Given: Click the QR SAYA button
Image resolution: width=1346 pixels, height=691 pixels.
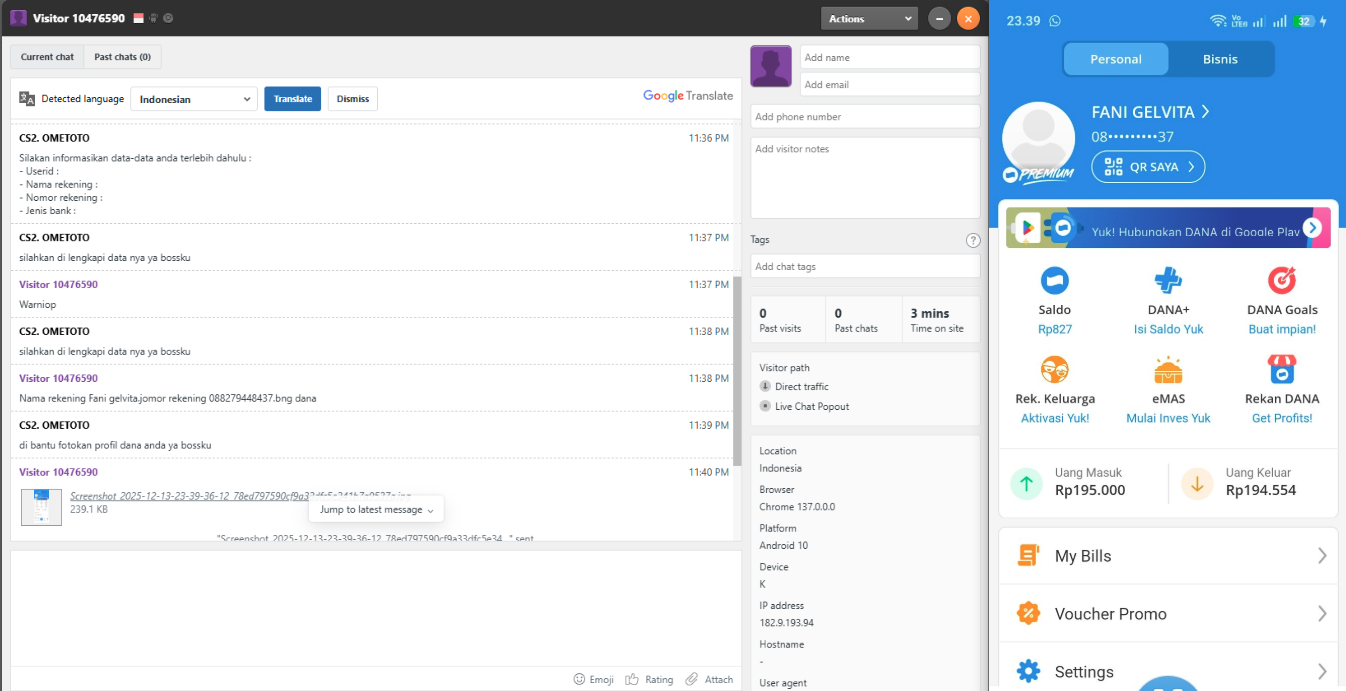Looking at the screenshot, I should [x=1148, y=167].
